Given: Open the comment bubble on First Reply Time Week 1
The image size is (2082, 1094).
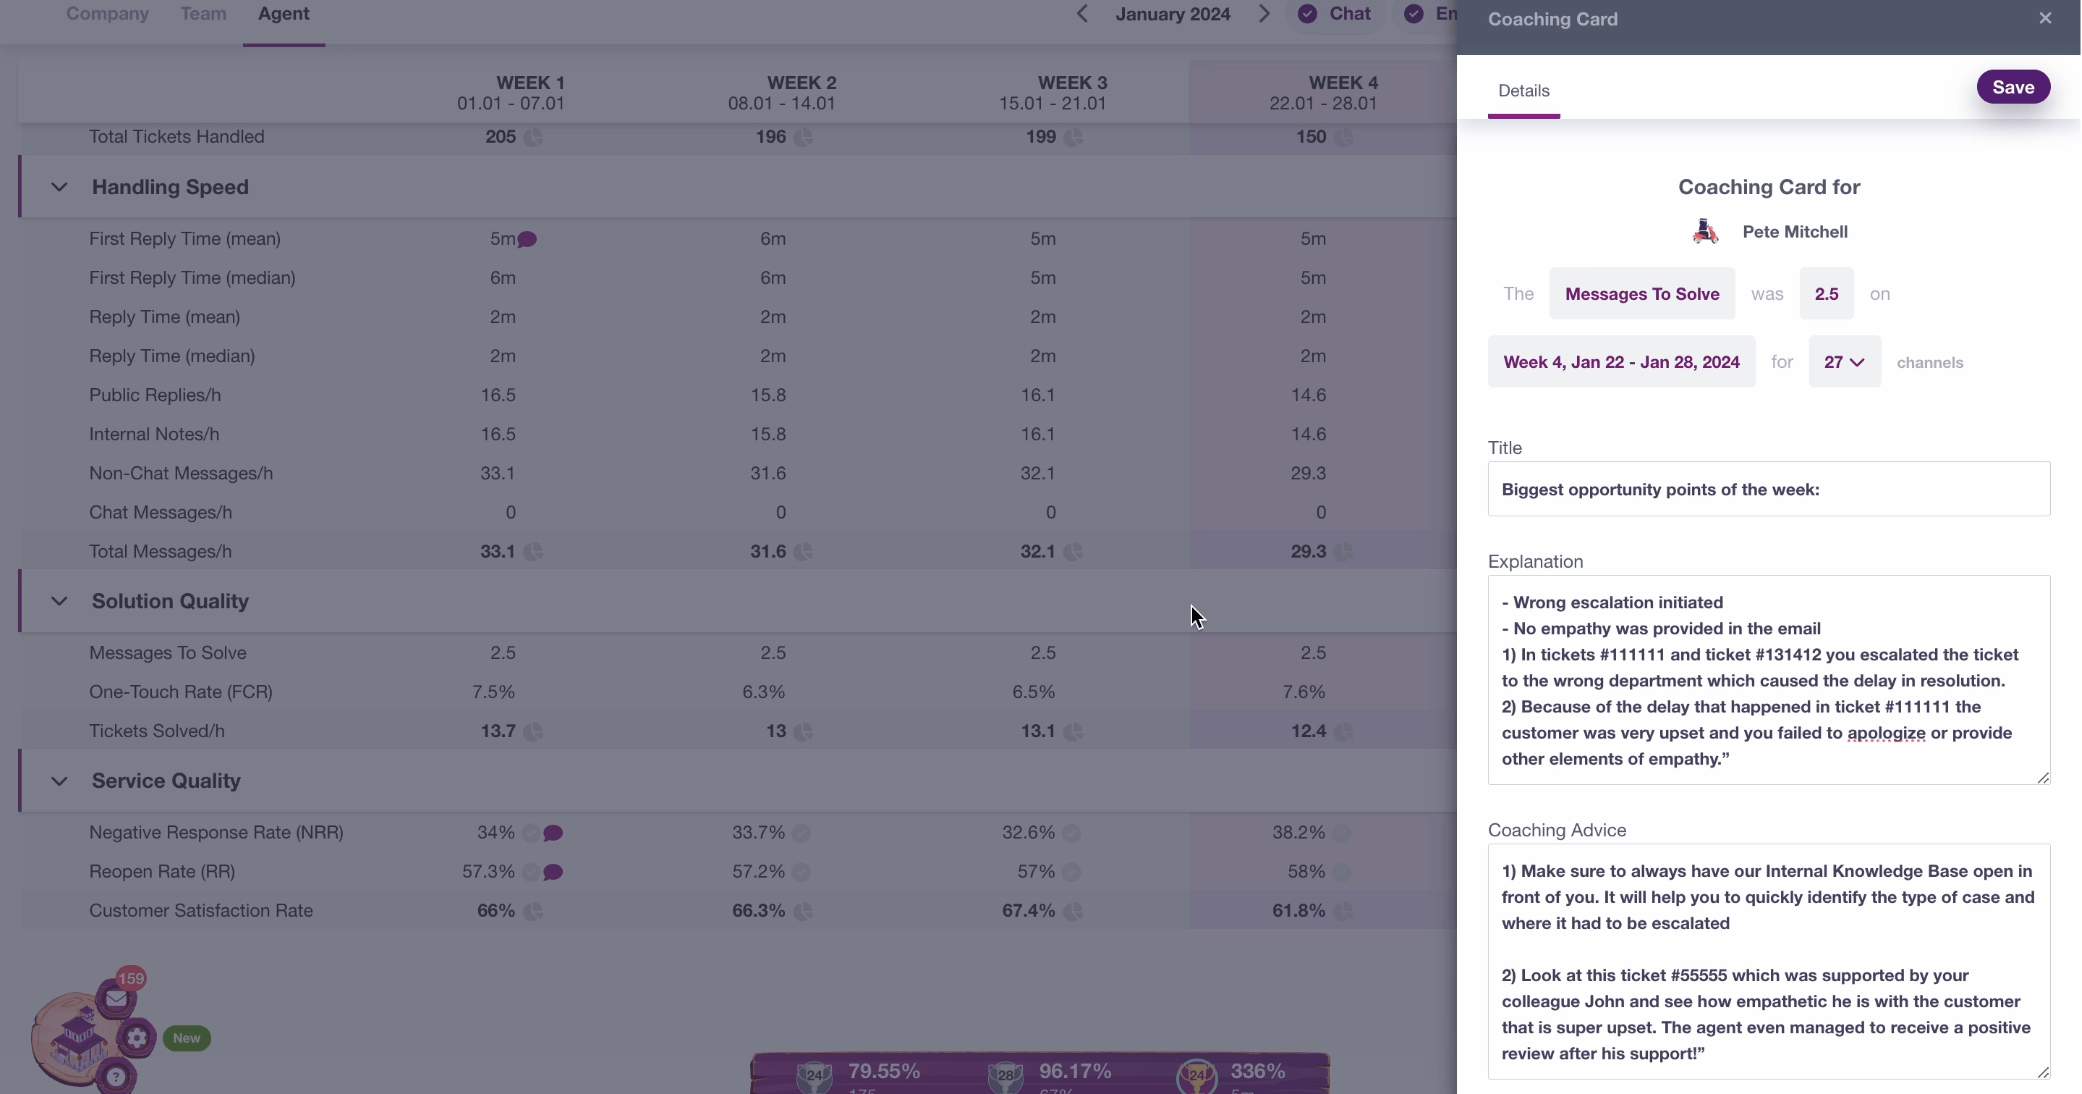Looking at the screenshot, I should point(528,239).
